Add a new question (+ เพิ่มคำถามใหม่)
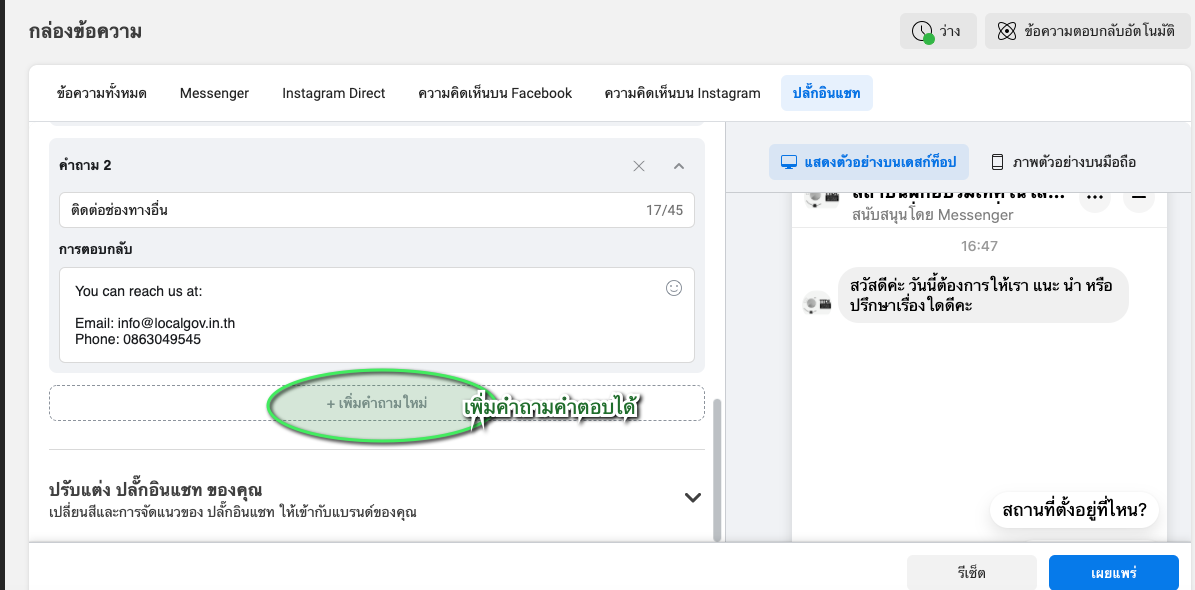Viewport: 1195px width, 590px height. pos(377,403)
